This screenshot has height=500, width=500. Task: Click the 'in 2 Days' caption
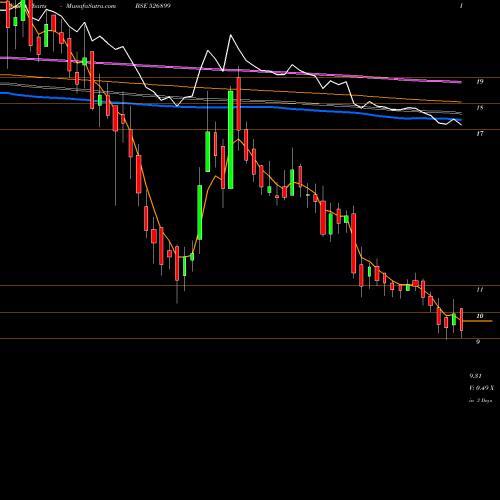point(480,400)
